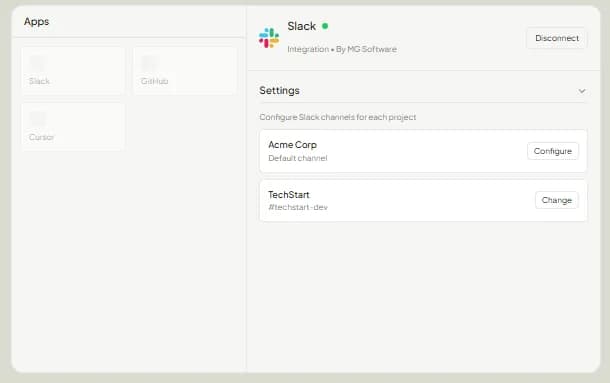Viewport: 610px width, 383px height.
Task: Click the green connected status dot
Action: point(325,26)
